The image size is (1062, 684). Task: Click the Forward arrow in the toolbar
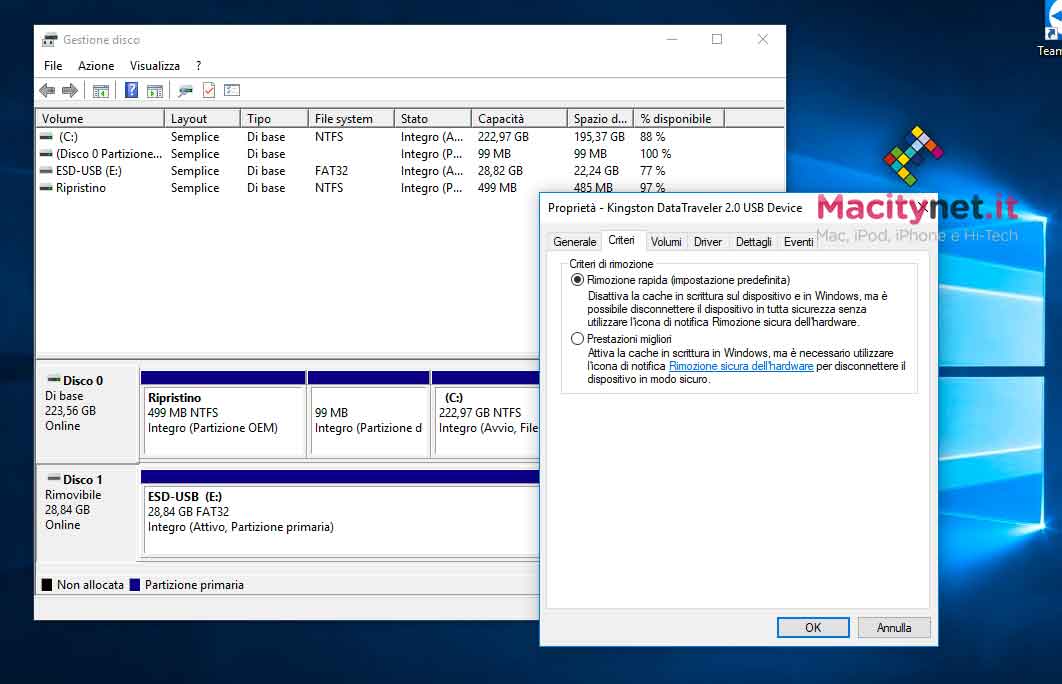[x=70, y=91]
